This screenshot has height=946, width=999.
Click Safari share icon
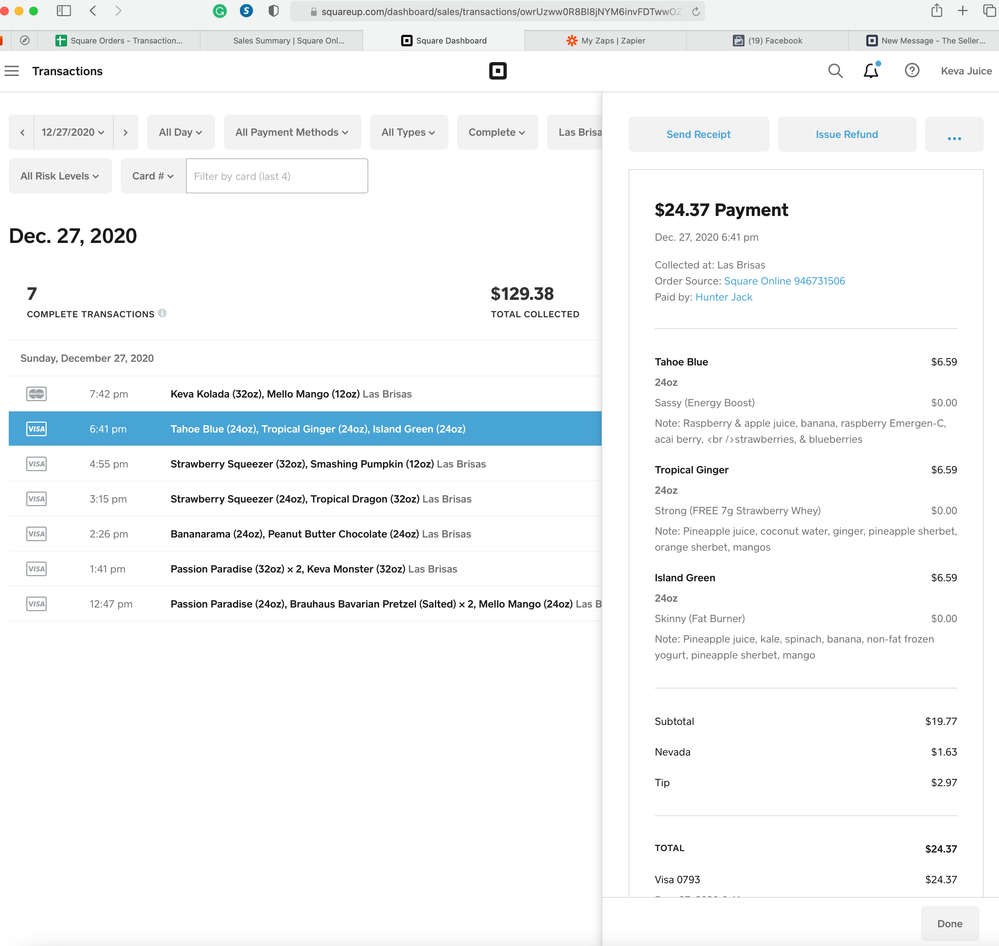click(936, 11)
